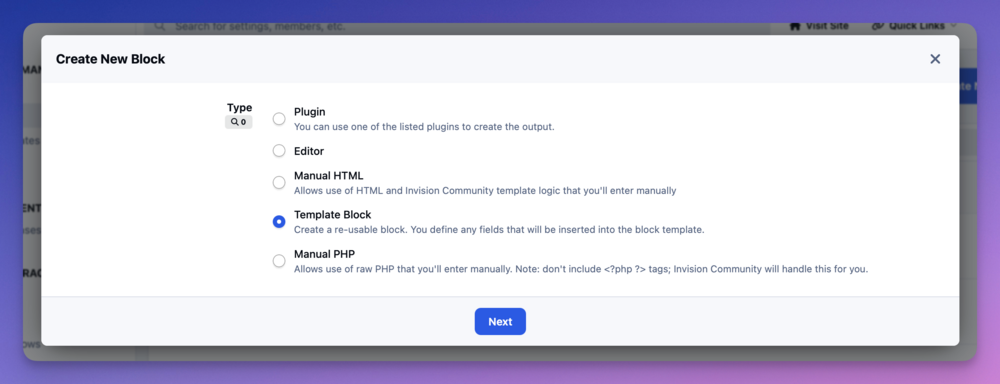This screenshot has width=1000, height=384.
Task: Click 'Allows use of raw PHP' description
Action: tap(581, 269)
